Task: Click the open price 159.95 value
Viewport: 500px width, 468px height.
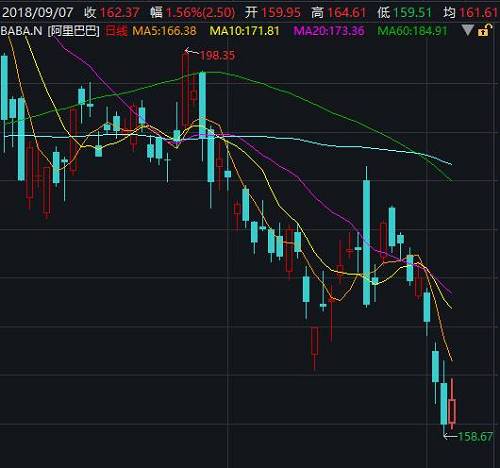Action: [281, 13]
